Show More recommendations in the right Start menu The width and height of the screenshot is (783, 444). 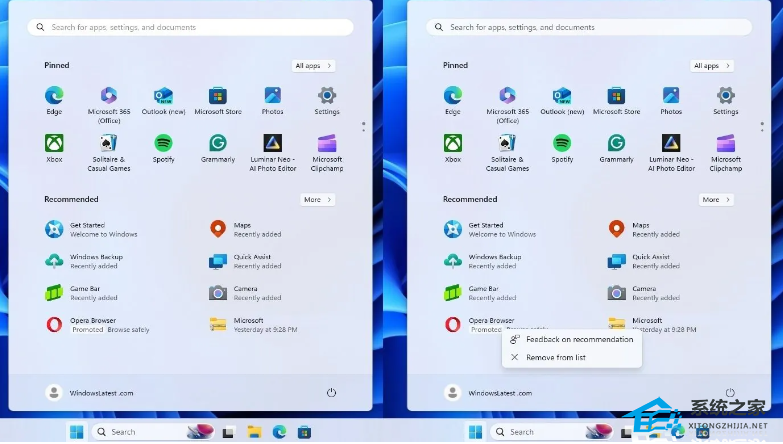coord(716,199)
